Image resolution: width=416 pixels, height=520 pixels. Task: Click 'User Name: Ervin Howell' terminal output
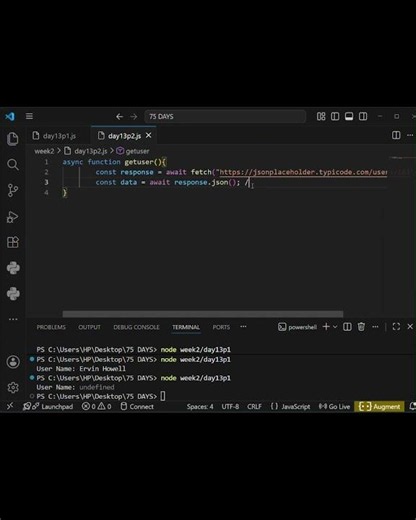tap(81, 369)
